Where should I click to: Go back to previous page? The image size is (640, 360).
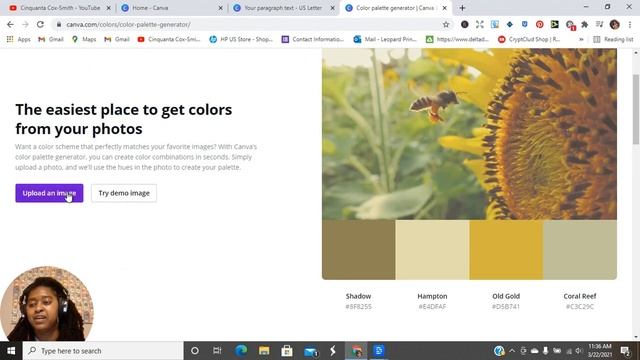[10, 24]
